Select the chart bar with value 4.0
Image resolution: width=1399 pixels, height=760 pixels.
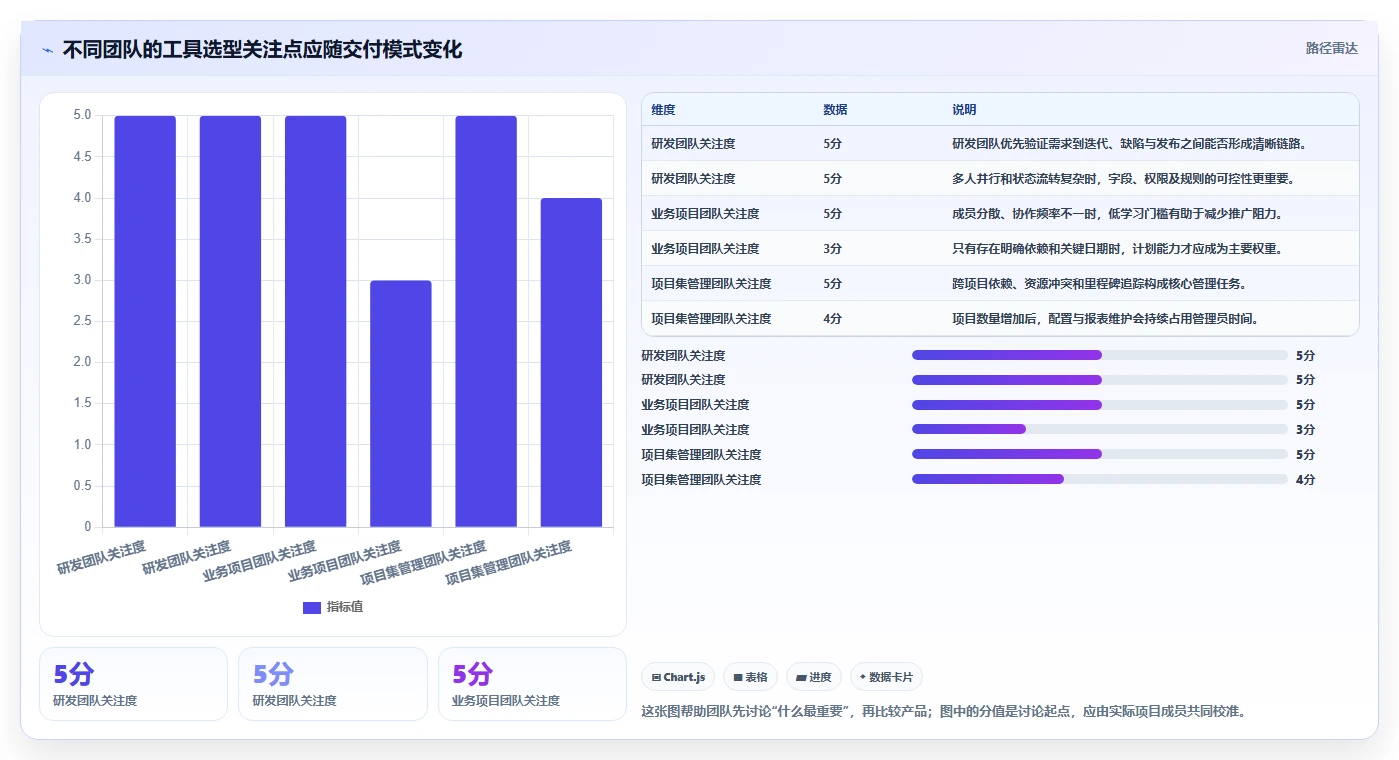click(571, 363)
